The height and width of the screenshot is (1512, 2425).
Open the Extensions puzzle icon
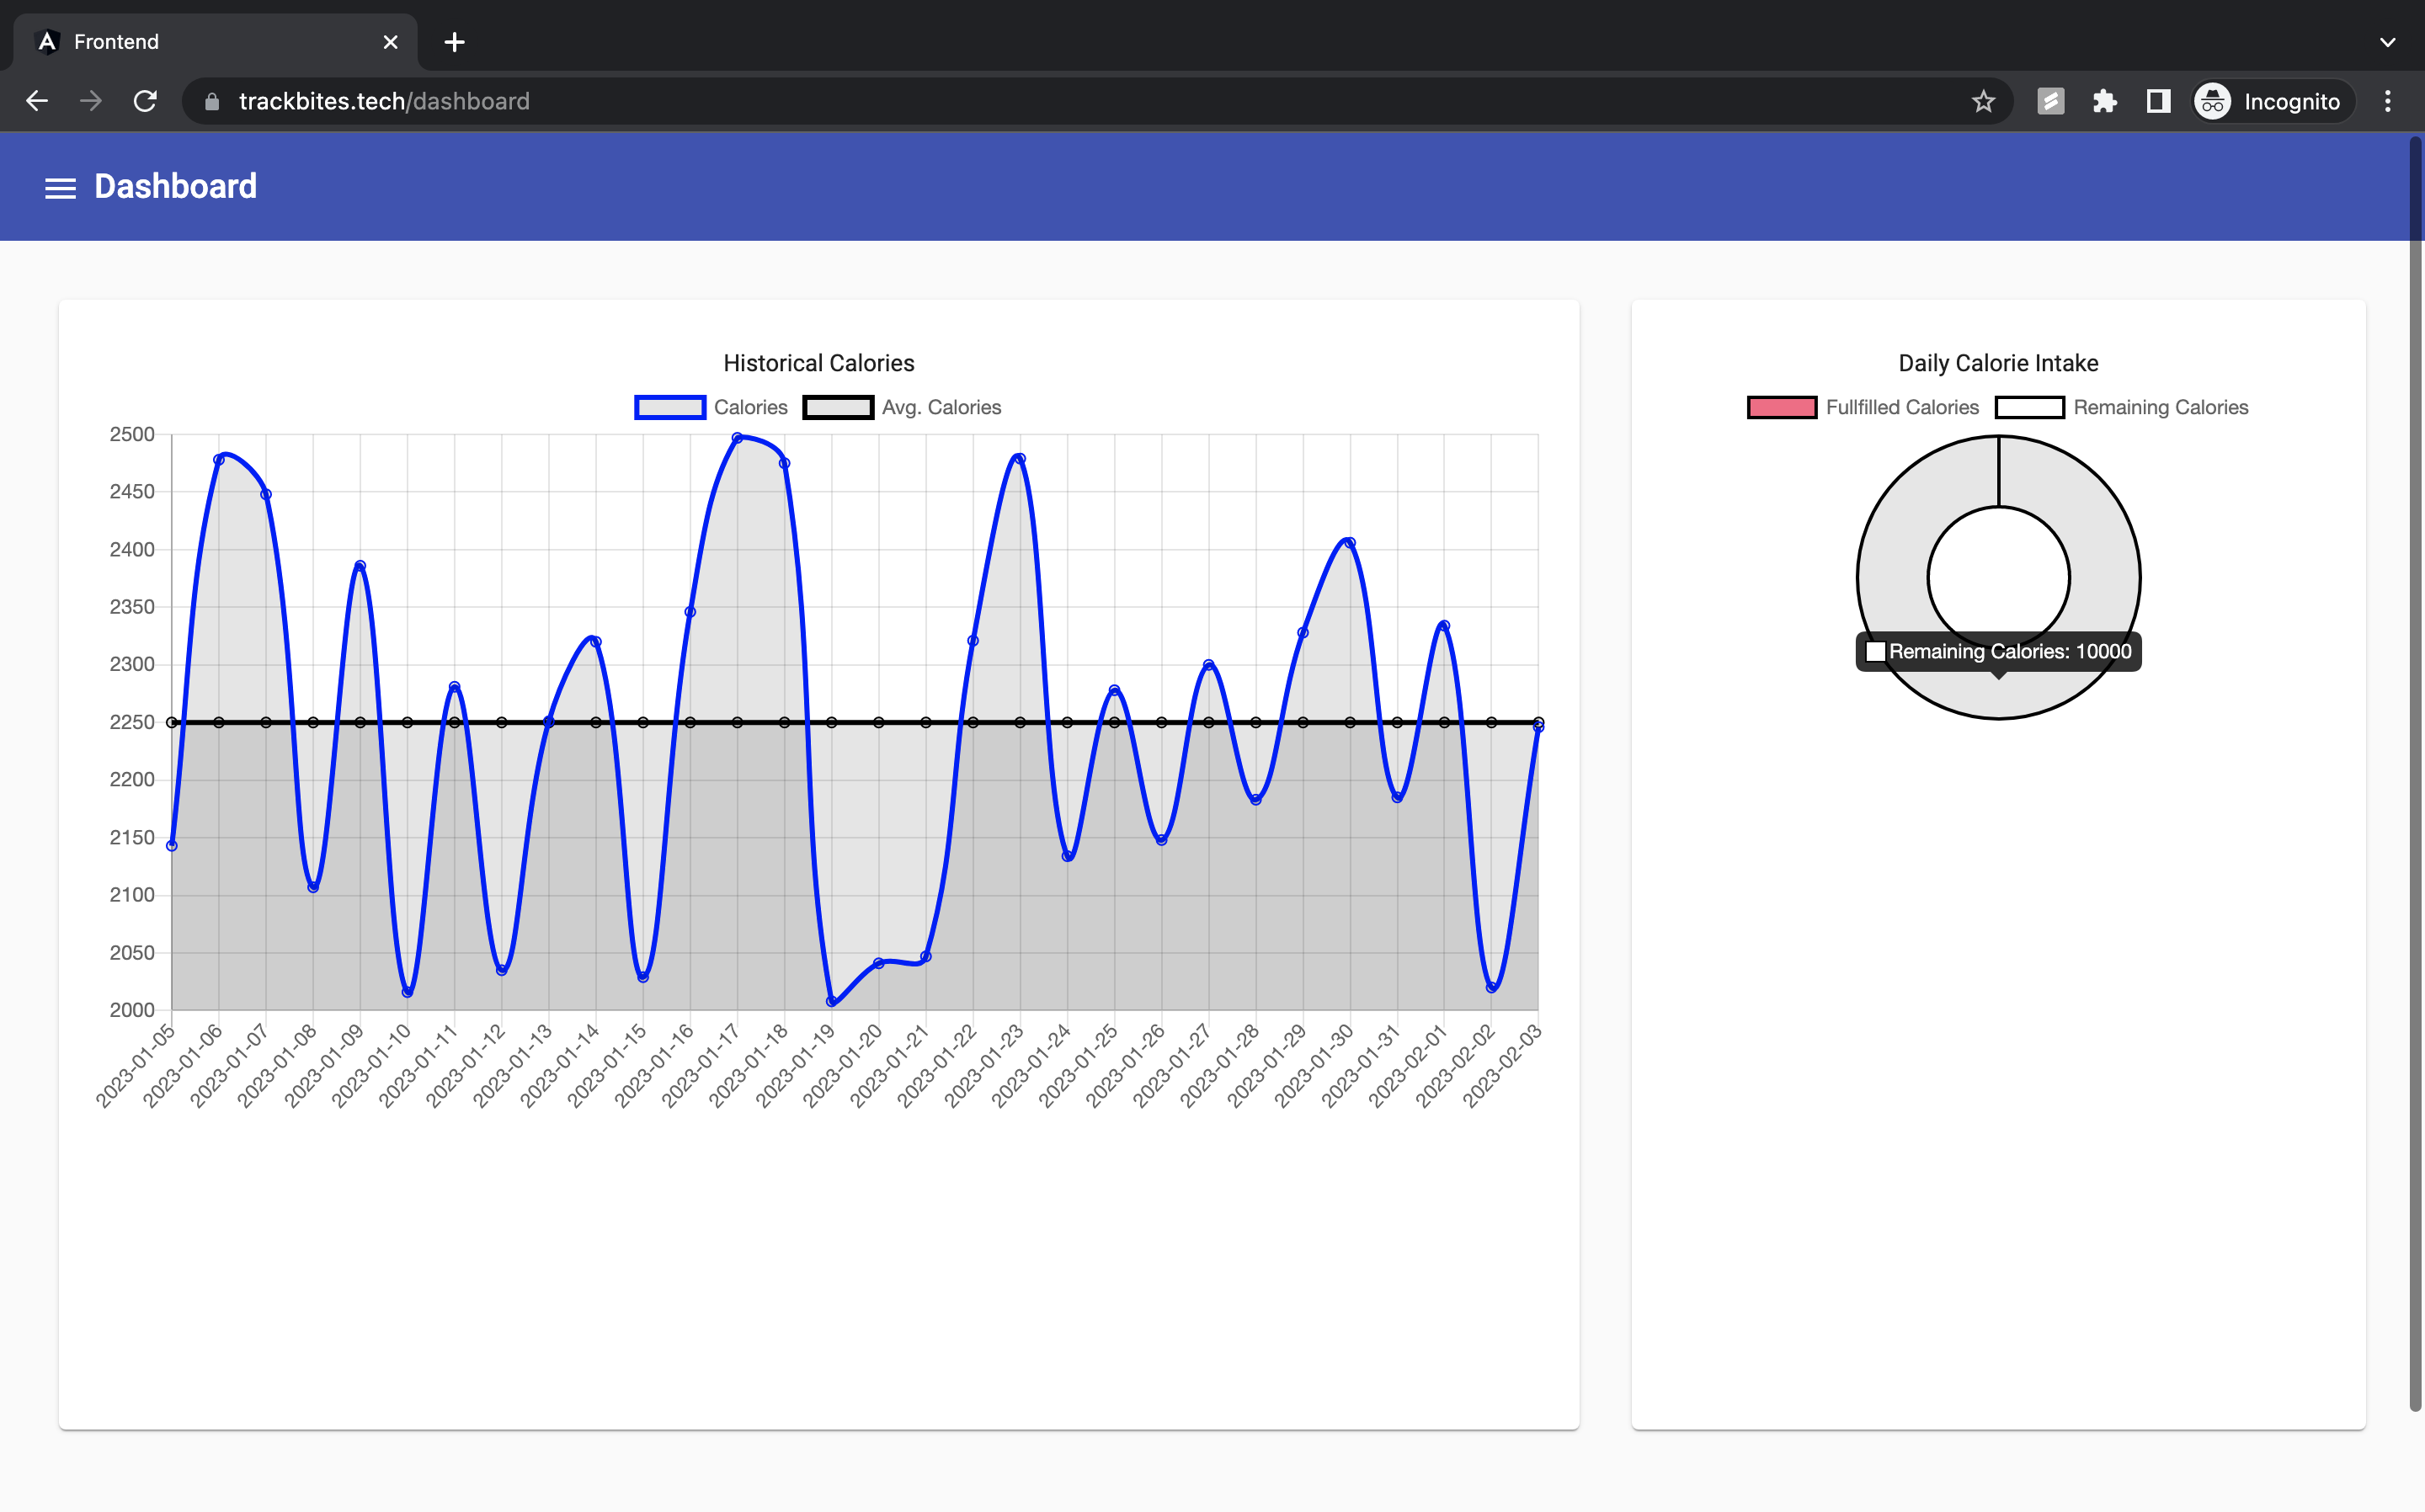tap(2104, 101)
